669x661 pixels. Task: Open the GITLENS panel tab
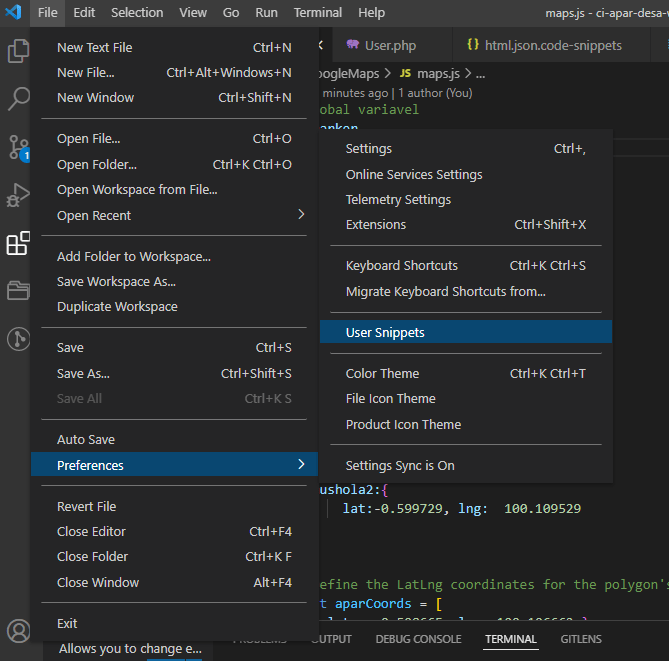point(581,639)
